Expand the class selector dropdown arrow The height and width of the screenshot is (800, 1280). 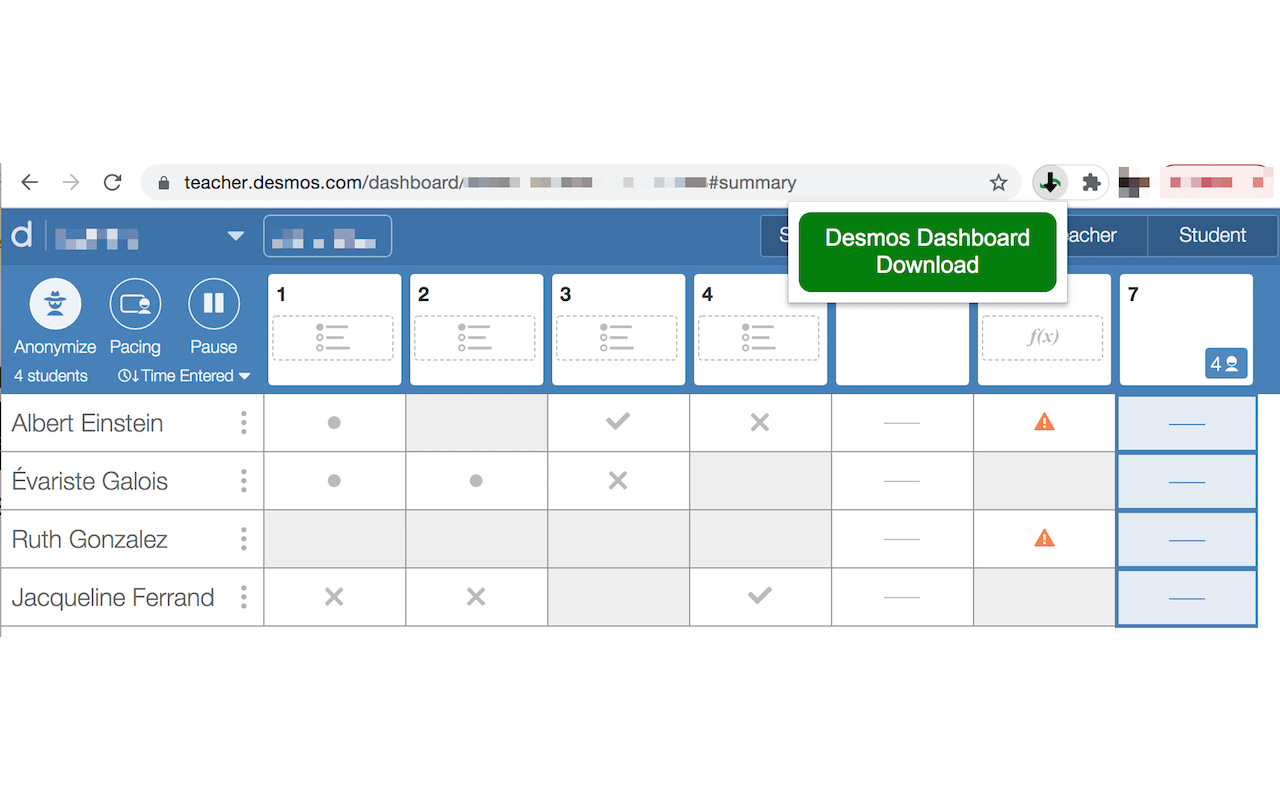(x=236, y=236)
